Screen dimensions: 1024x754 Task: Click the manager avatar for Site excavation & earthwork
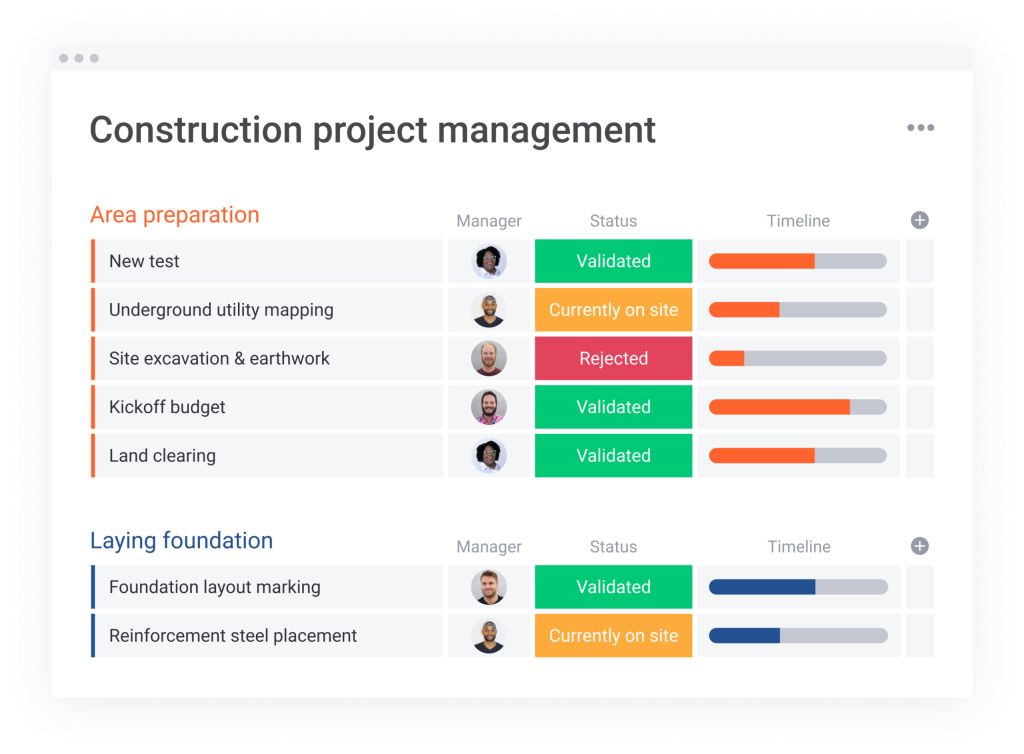click(488, 358)
